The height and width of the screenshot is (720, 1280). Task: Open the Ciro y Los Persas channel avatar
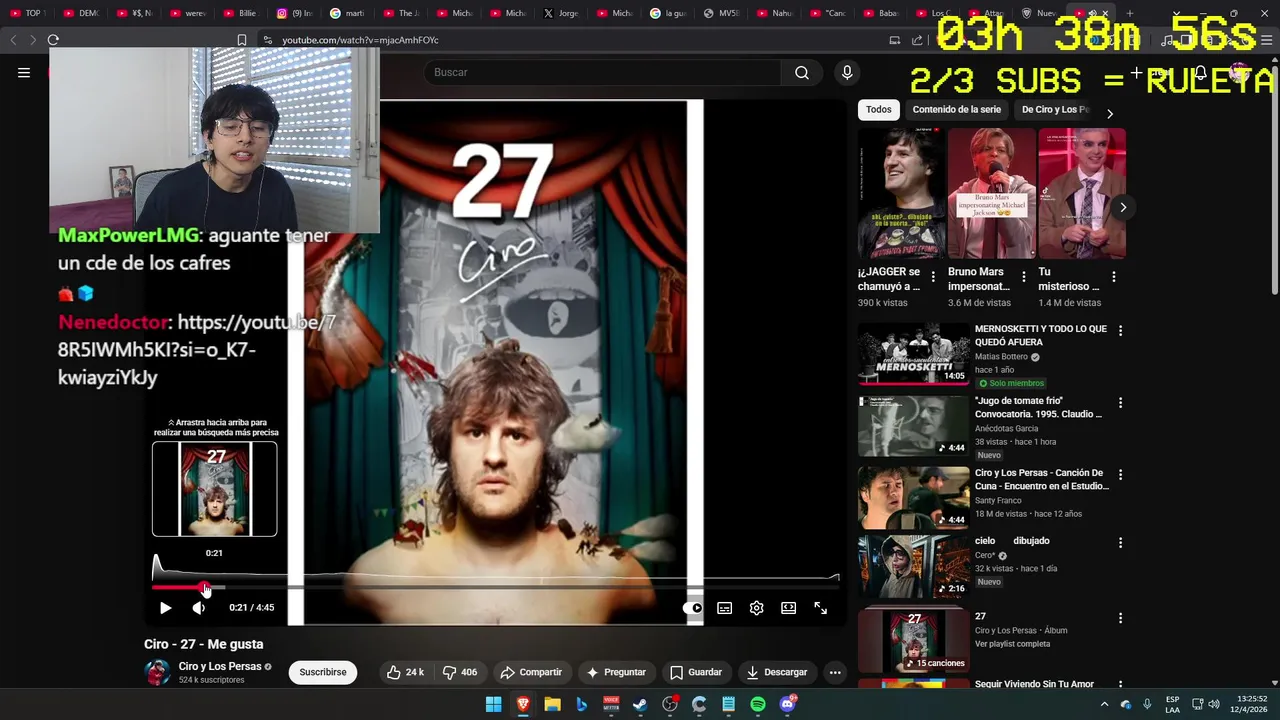click(157, 672)
